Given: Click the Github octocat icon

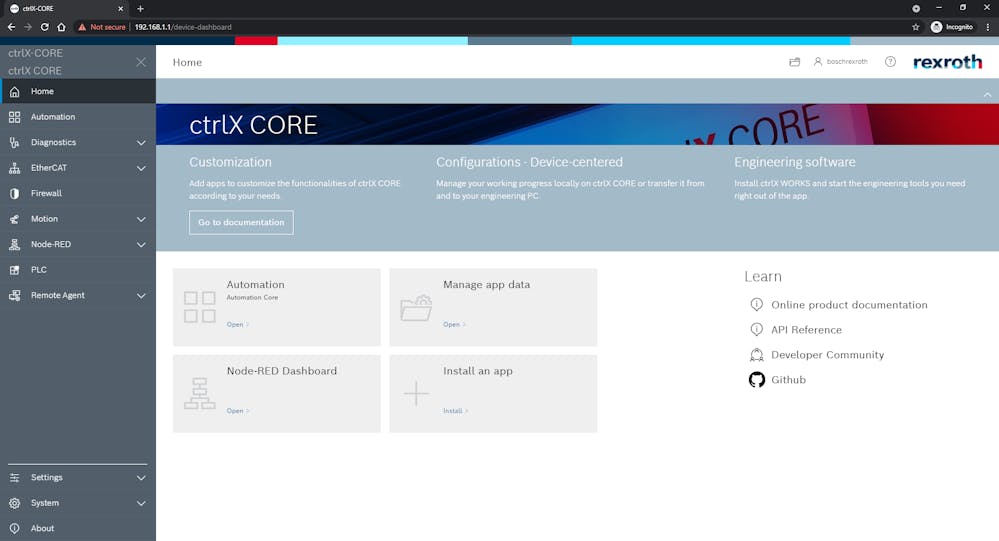Looking at the screenshot, I should [x=756, y=380].
